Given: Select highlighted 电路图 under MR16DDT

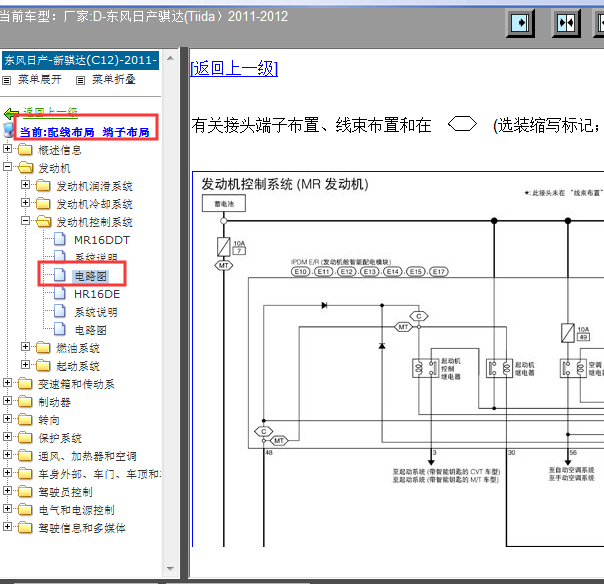Looking at the screenshot, I should 91,276.
